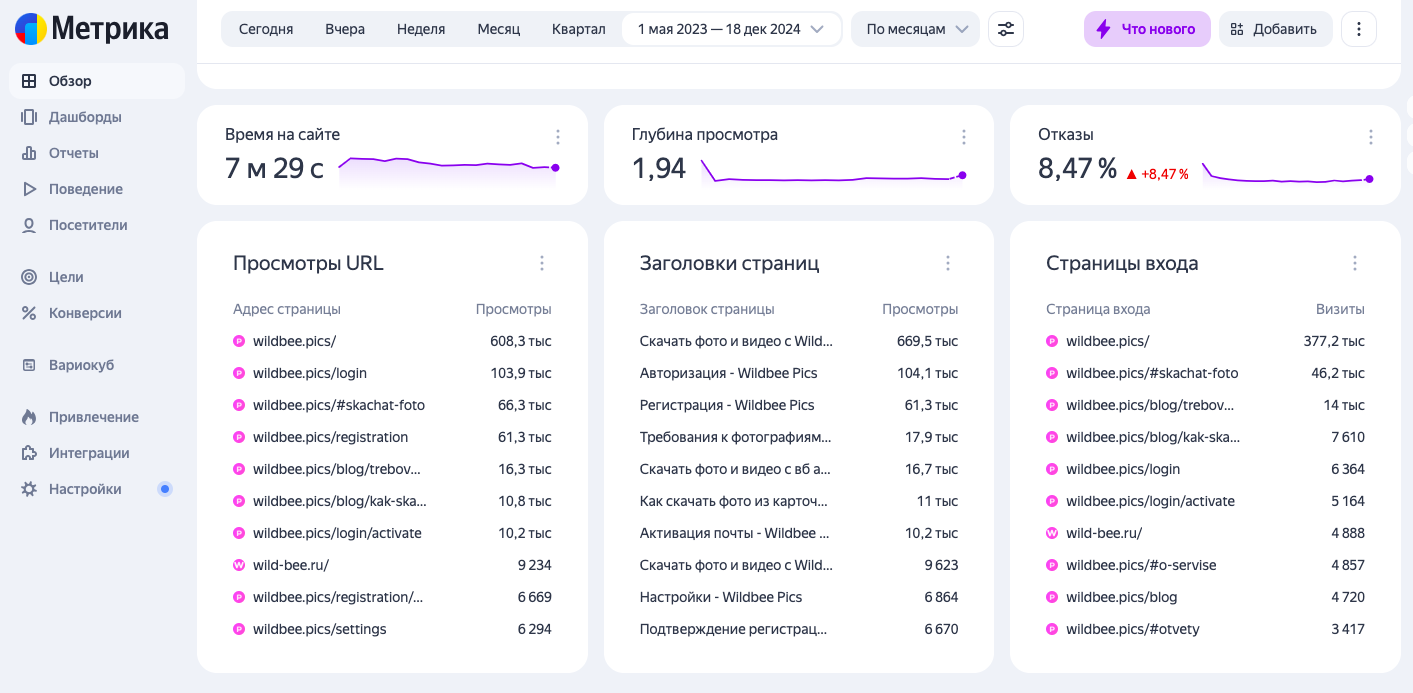
Task: Click the Добавить button
Action: click(x=1274, y=29)
